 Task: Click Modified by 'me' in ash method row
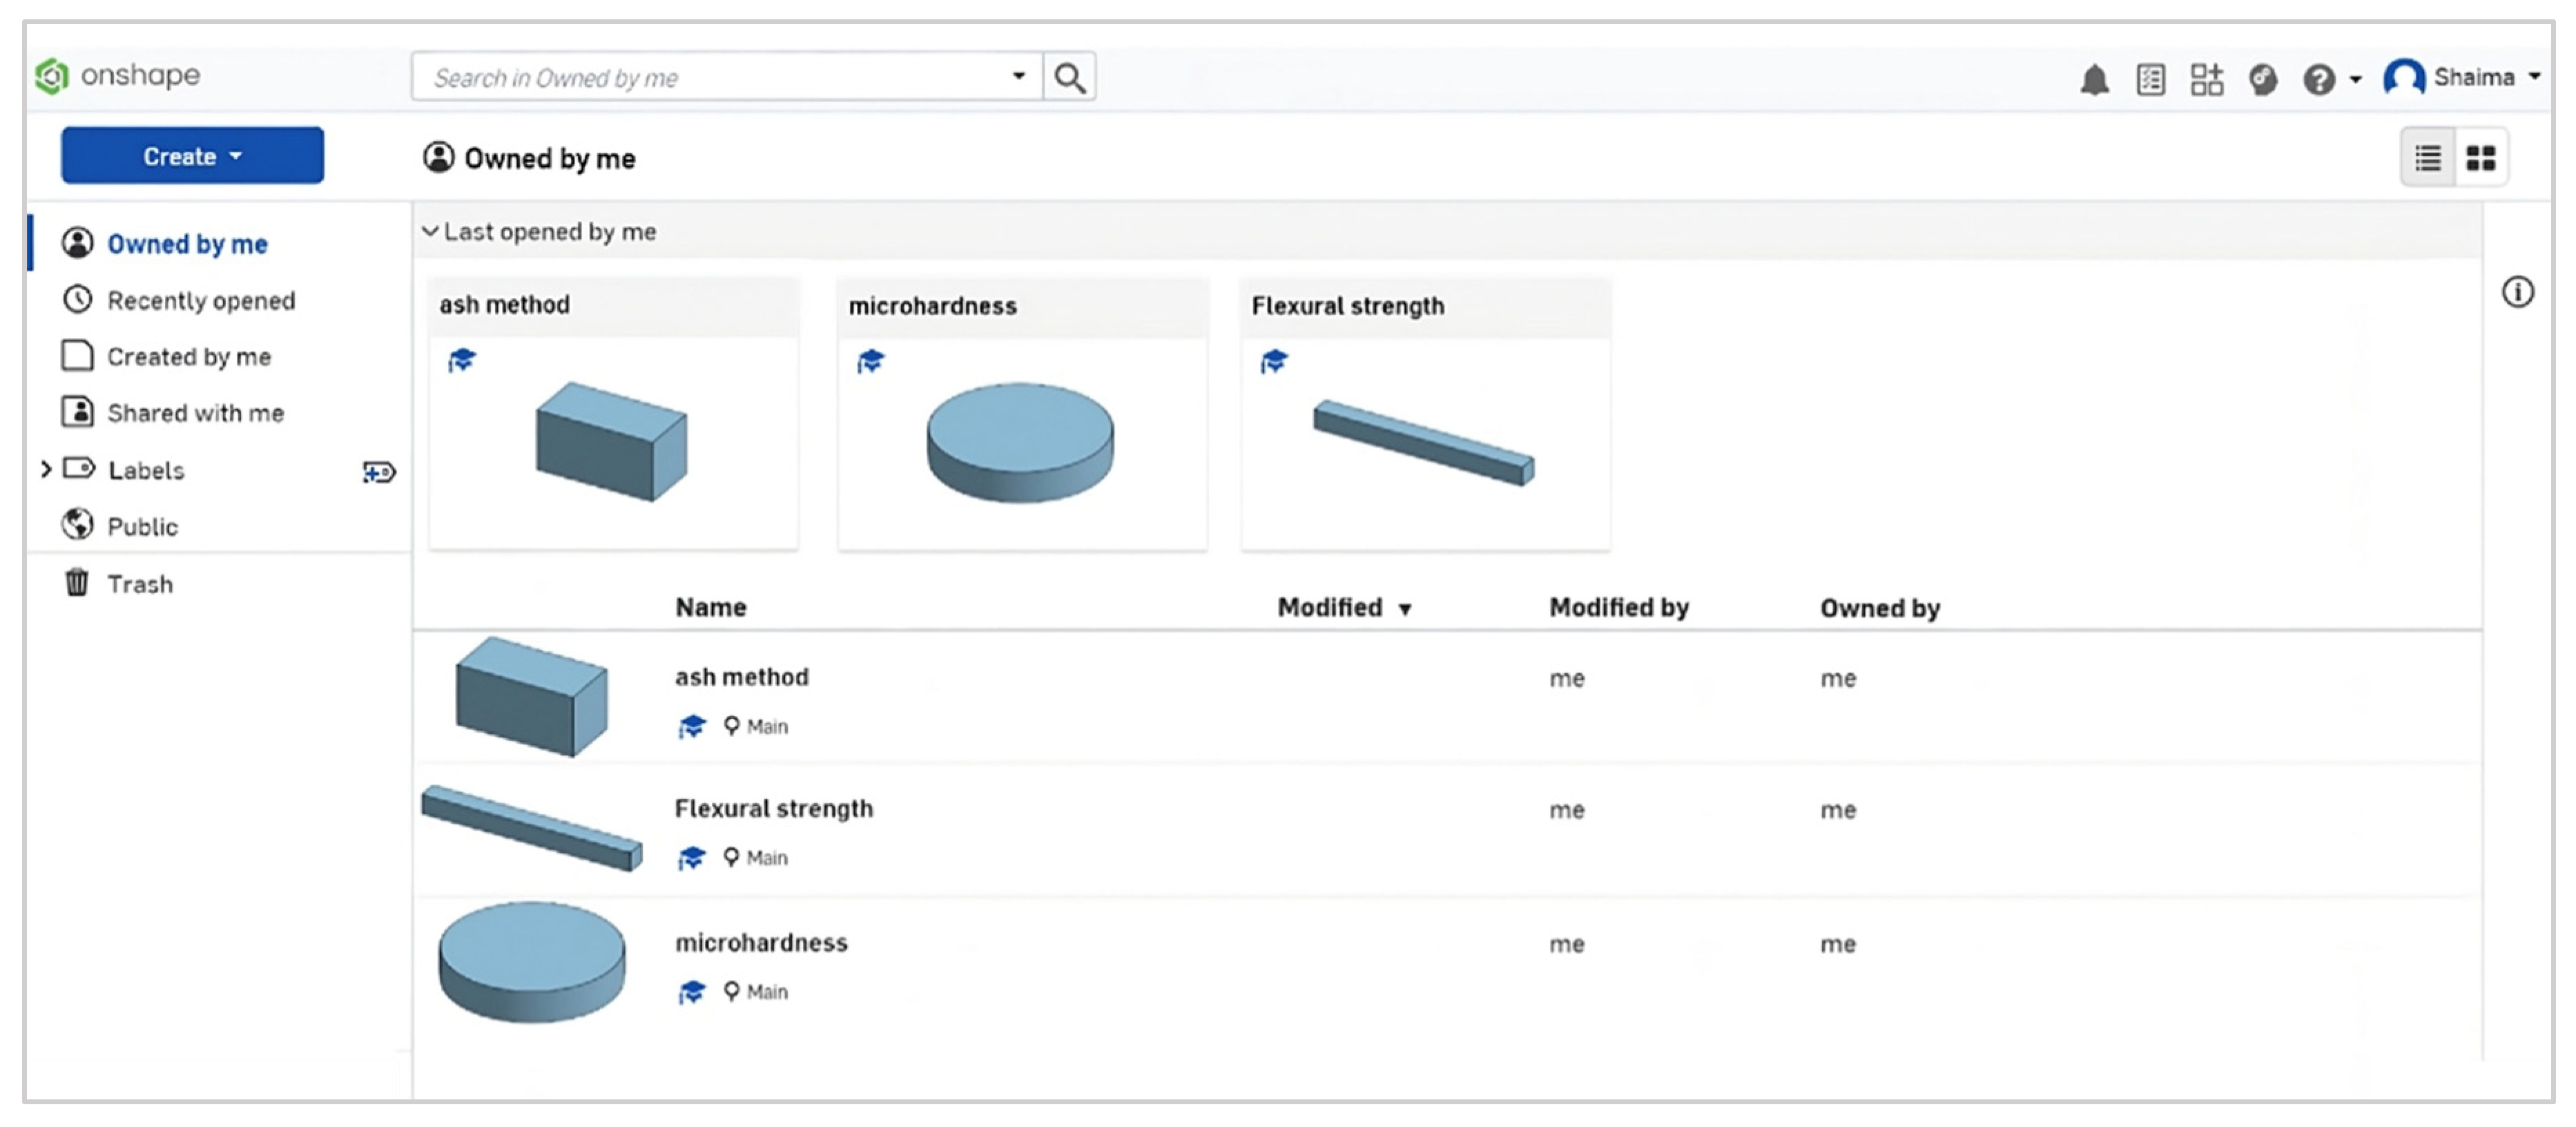(1566, 678)
